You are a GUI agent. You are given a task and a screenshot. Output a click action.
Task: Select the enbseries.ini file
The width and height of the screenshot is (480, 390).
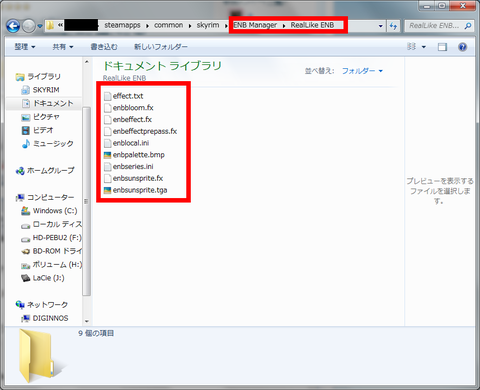click(x=129, y=166)
